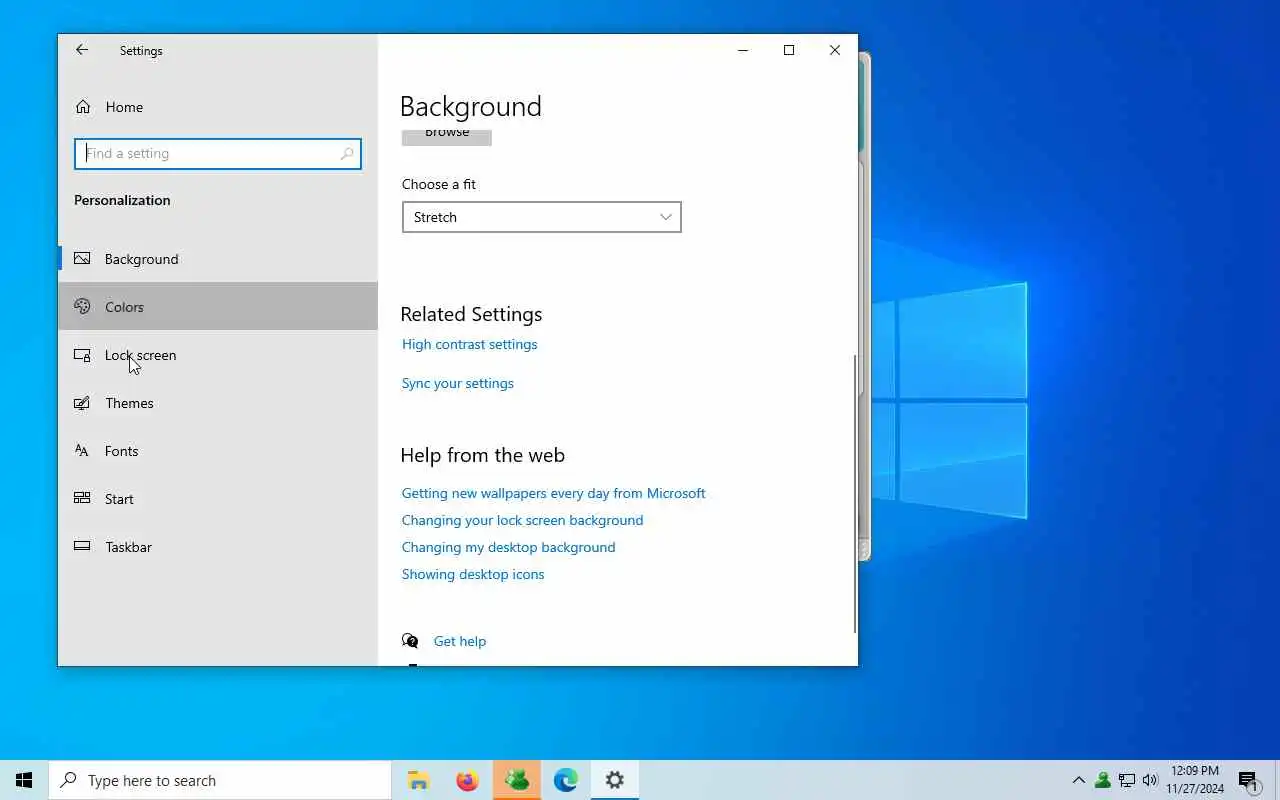Go back using the Settings back arrow
Viewport: 1280px width, 800px height.
click(82, 50)
